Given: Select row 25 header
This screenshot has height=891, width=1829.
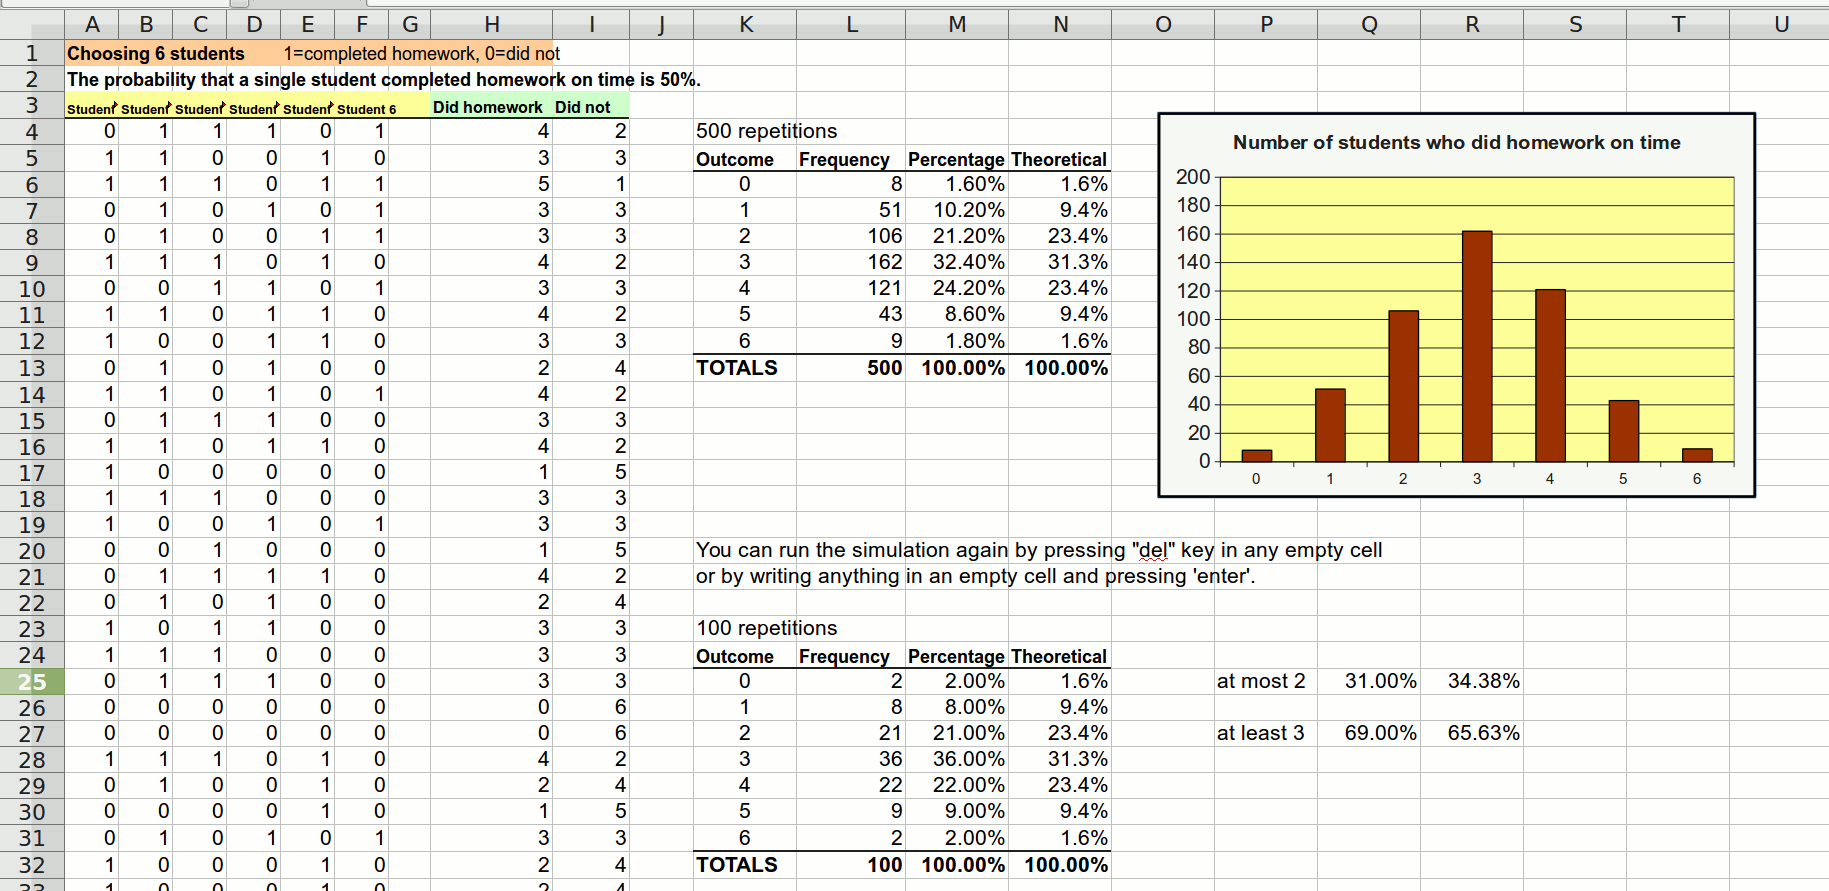Looking at the screenshot, I should (x=32, y=681).
